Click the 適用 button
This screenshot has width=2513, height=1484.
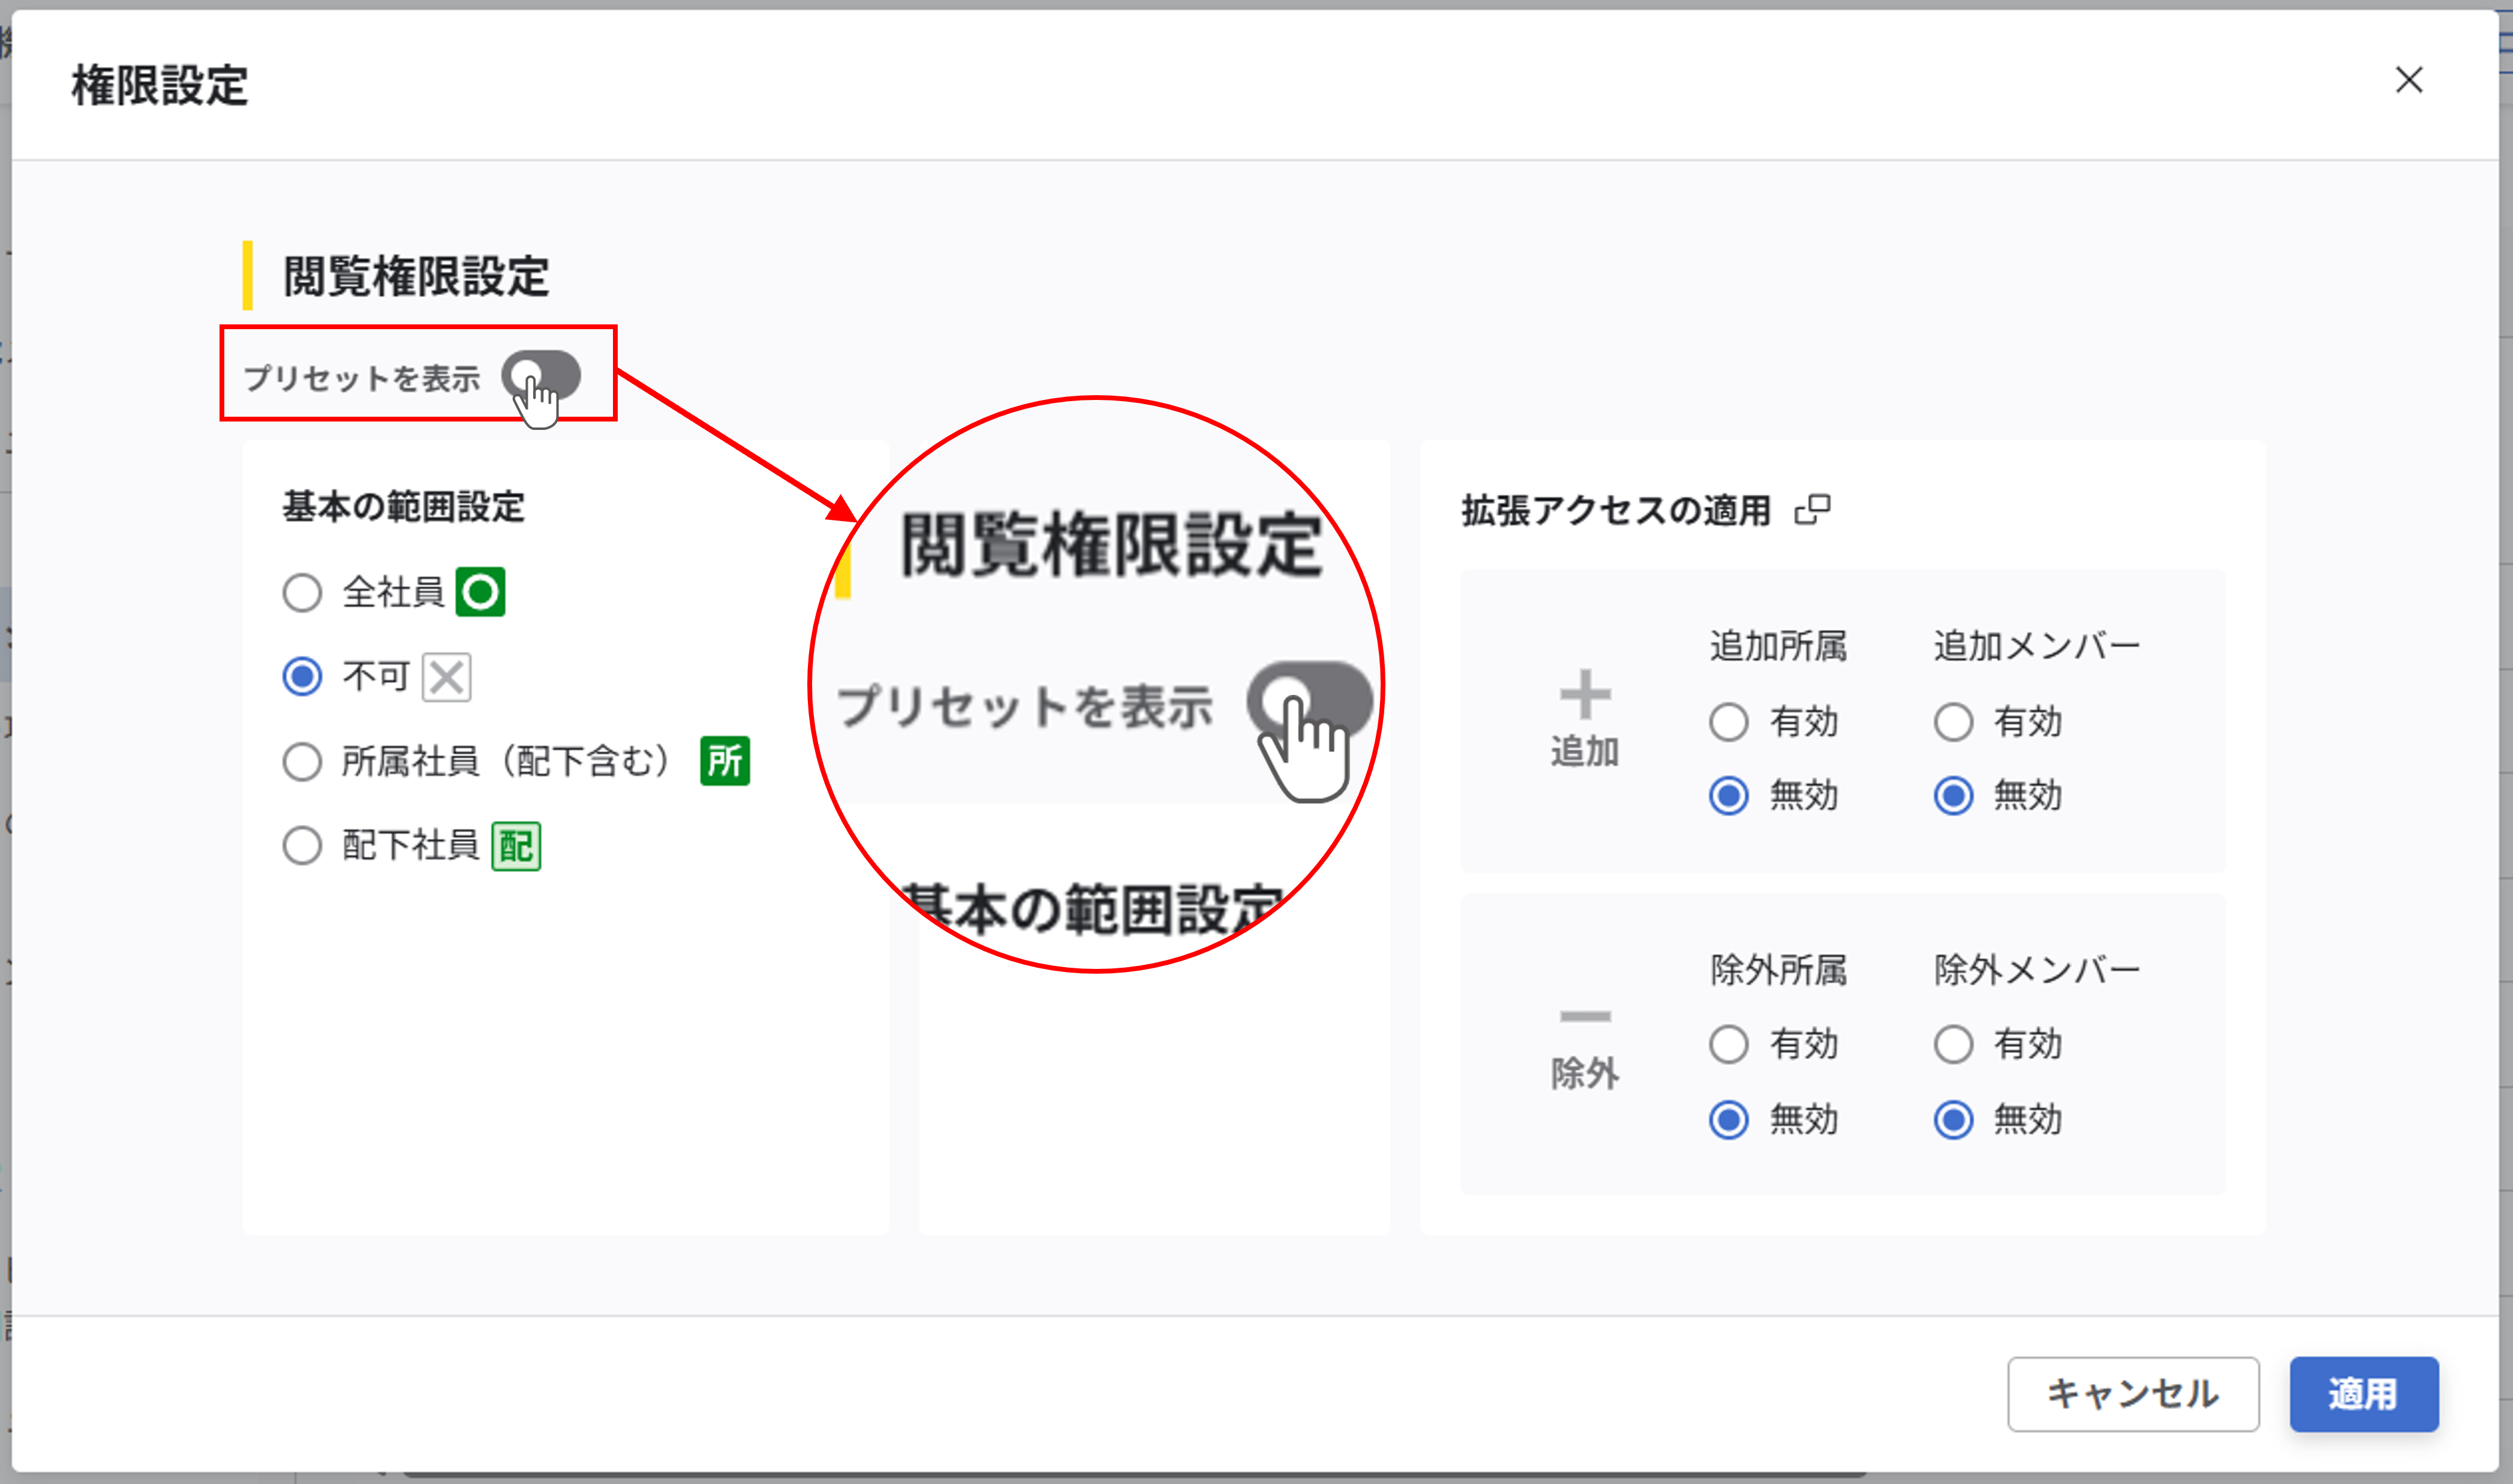[2364, 1394]
